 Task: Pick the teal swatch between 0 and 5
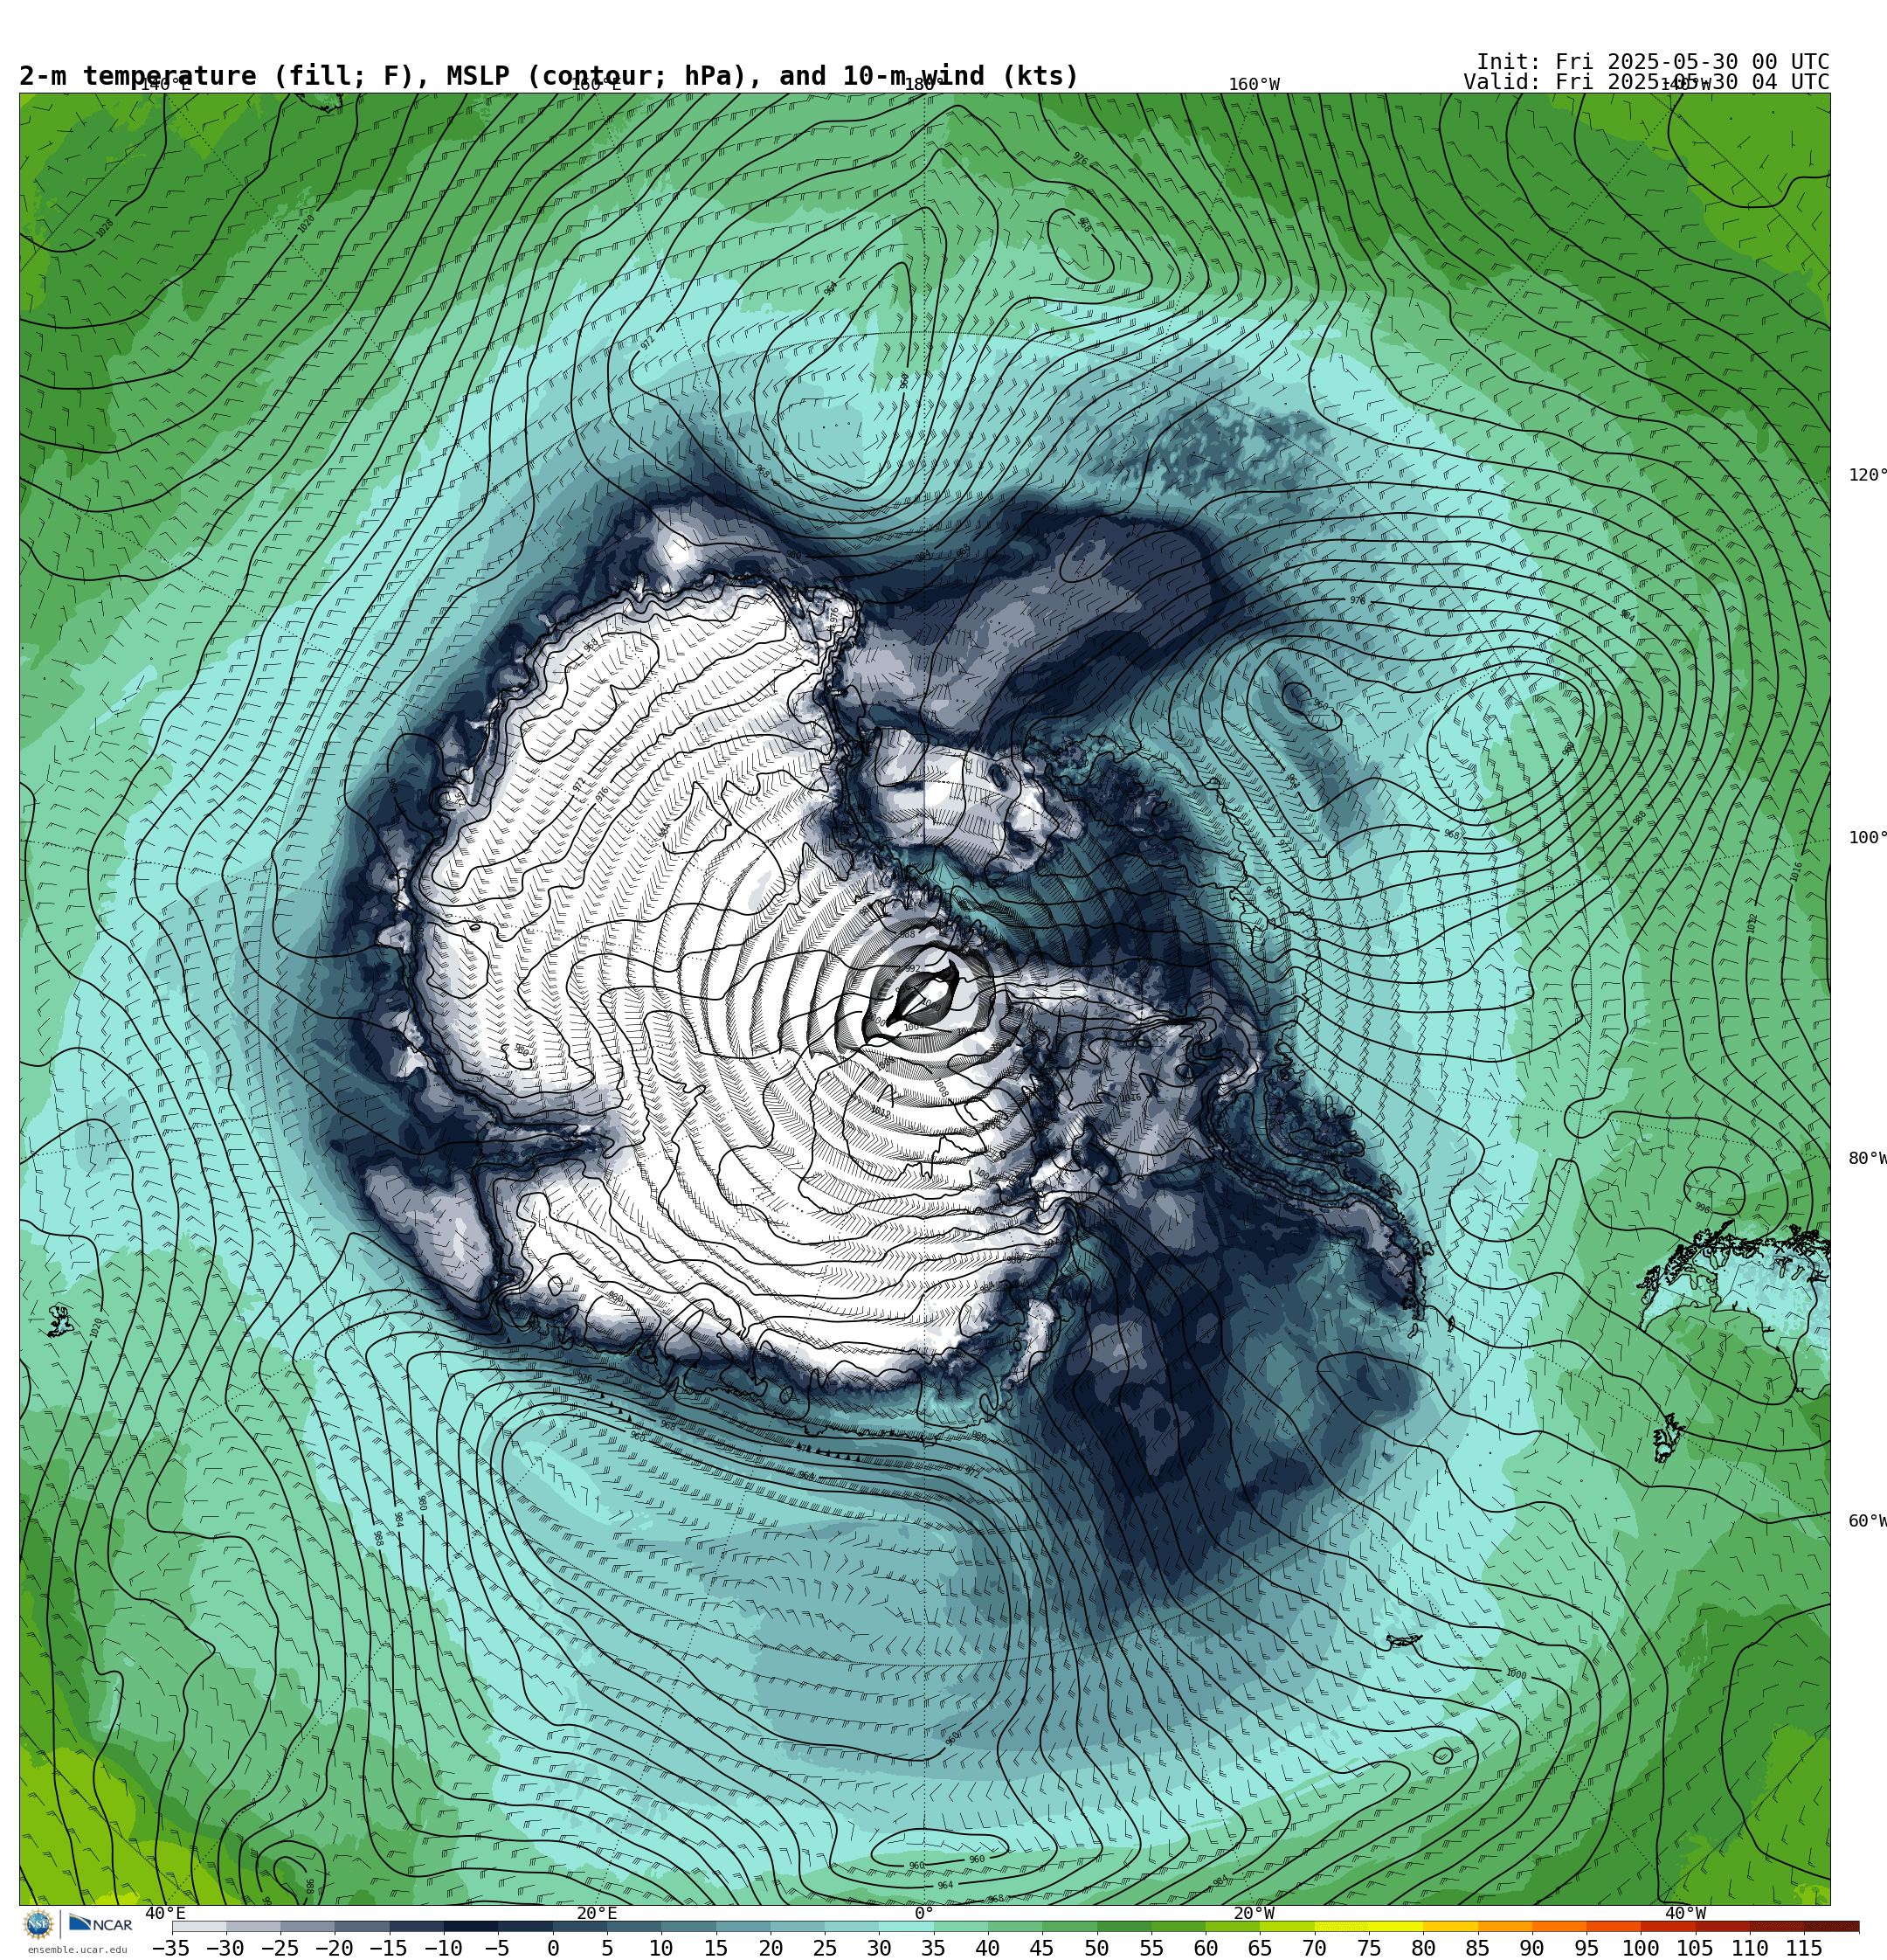[x=580, y=1927]
